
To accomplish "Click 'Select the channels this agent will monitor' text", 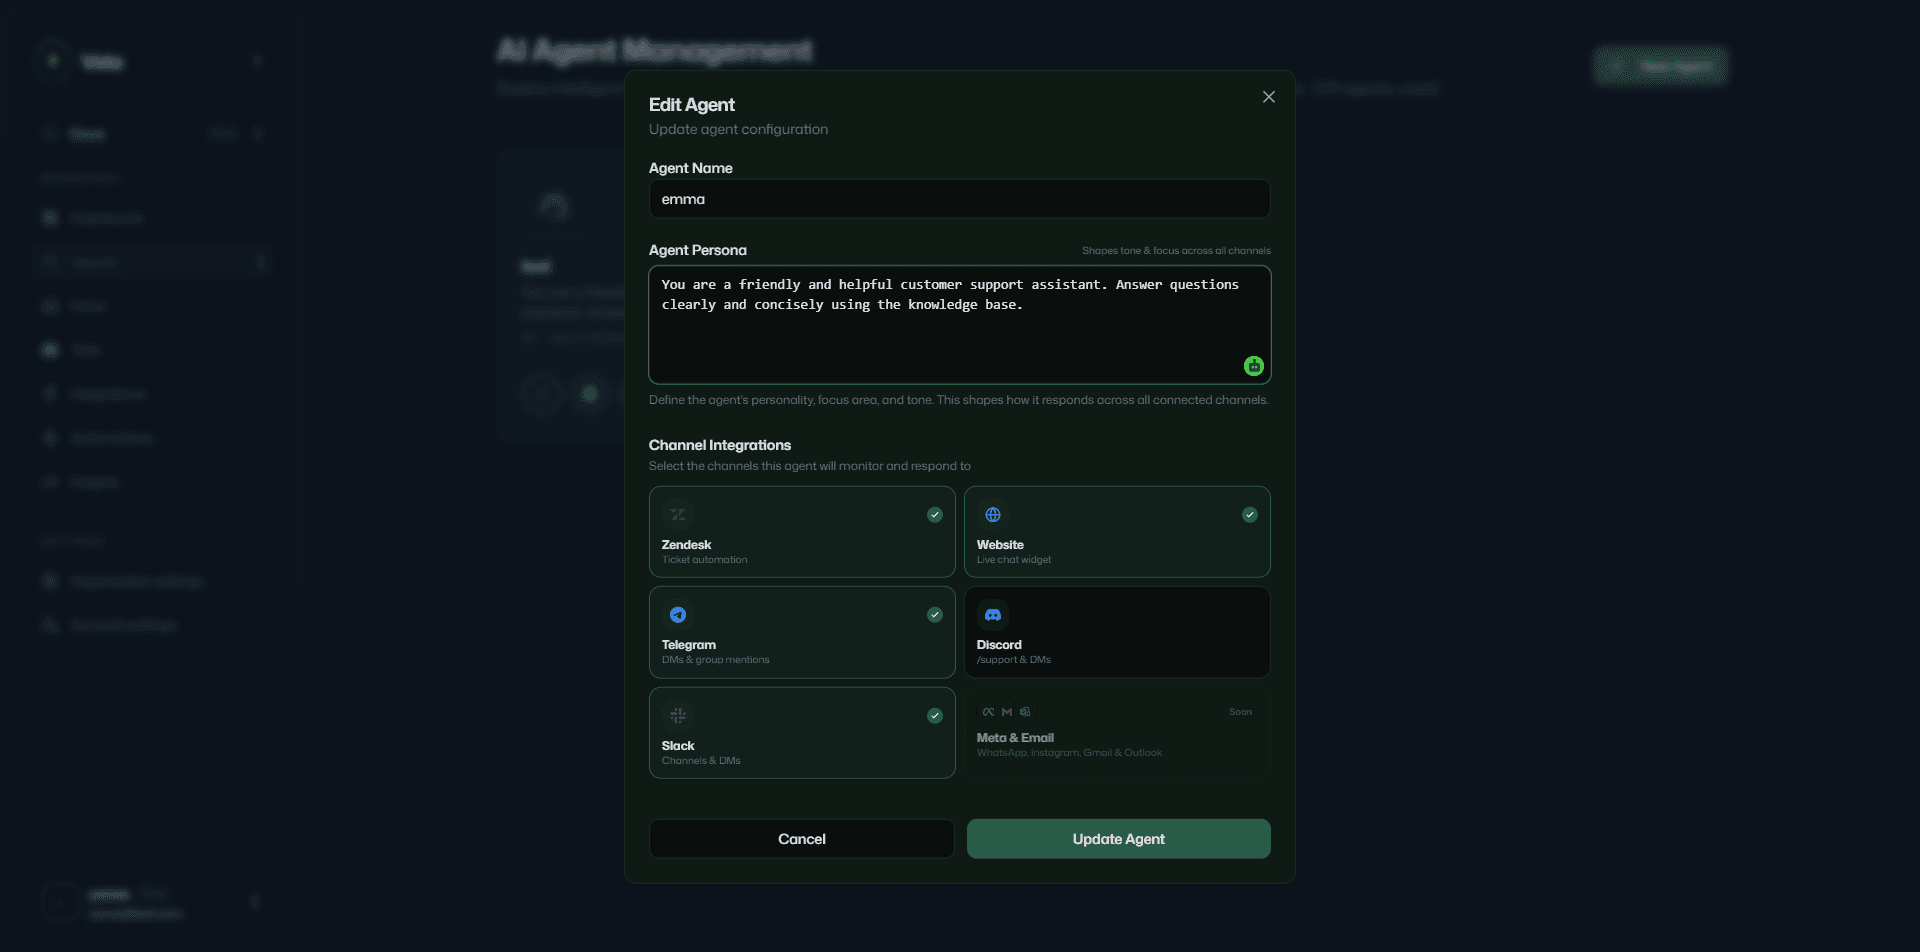I will coord(810,466).
